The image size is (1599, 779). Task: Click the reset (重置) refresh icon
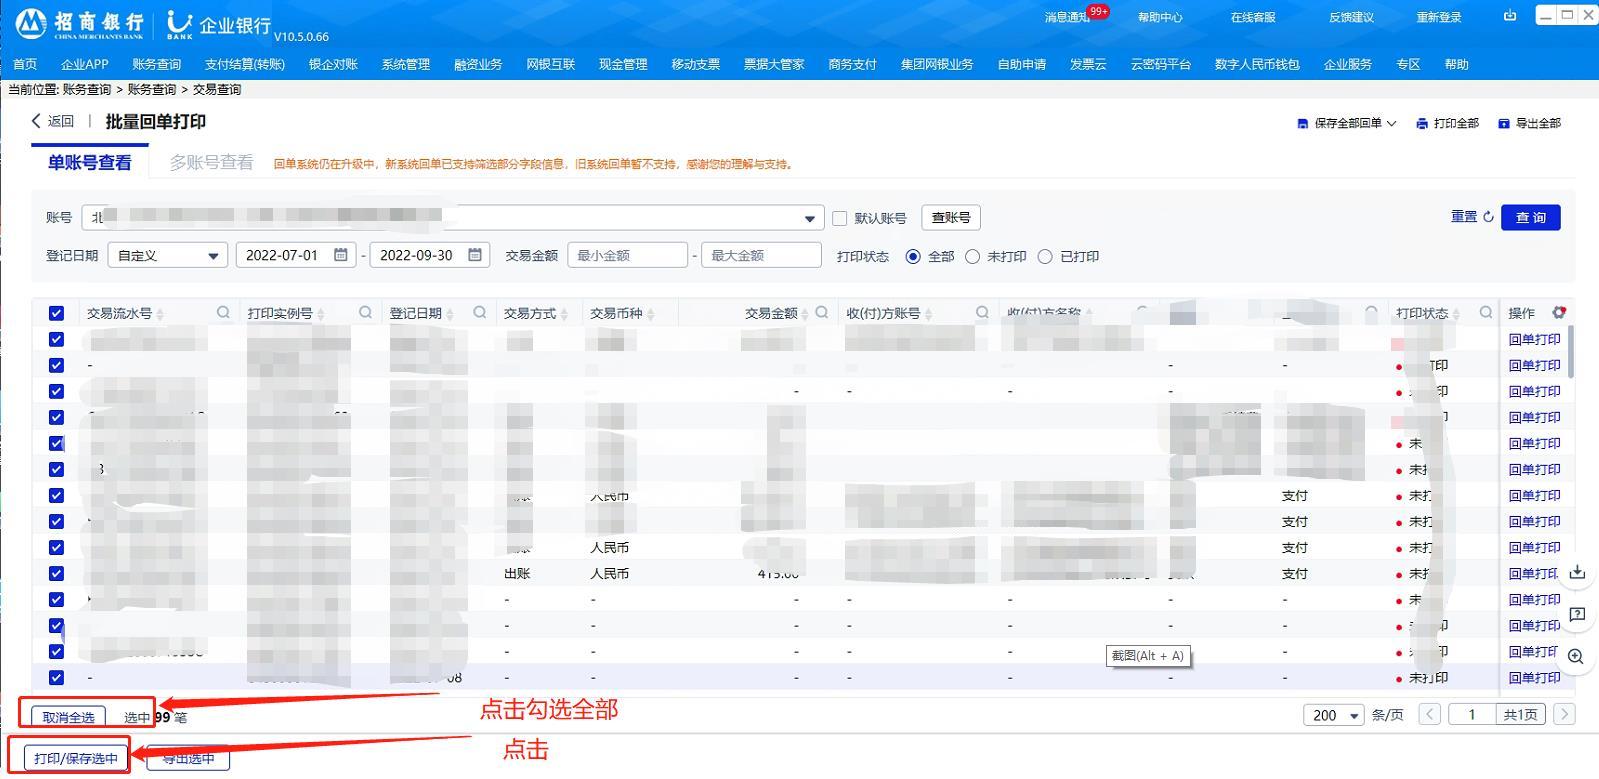[1488, 217]
